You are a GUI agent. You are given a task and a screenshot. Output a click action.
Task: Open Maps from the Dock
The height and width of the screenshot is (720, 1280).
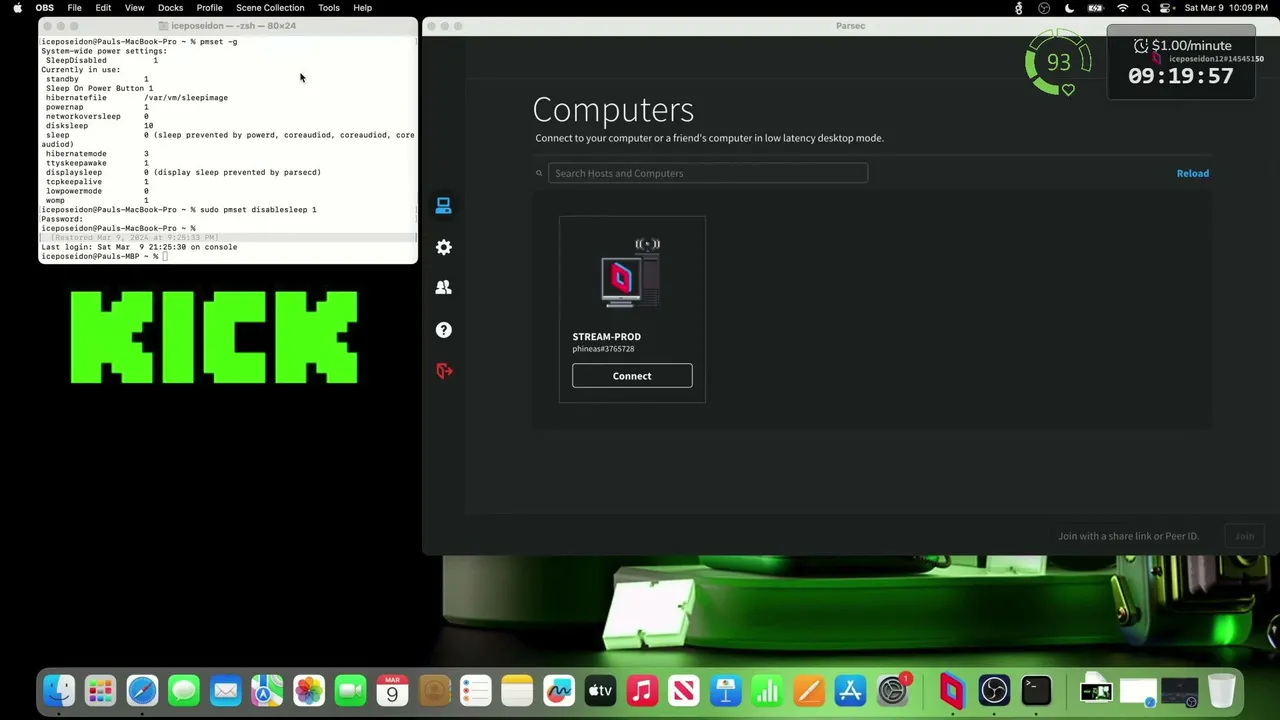coord(267,691)
